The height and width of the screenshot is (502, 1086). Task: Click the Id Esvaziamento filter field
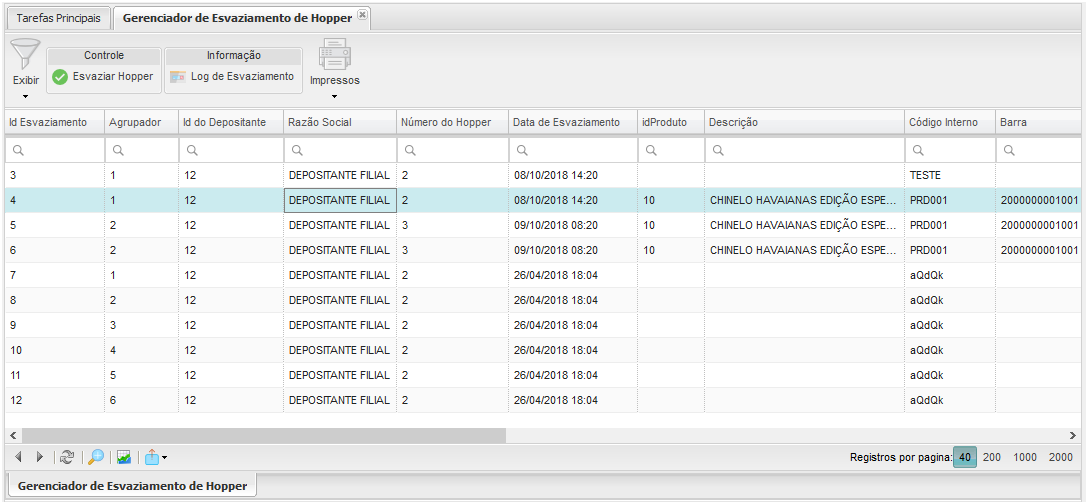point(55,150)
